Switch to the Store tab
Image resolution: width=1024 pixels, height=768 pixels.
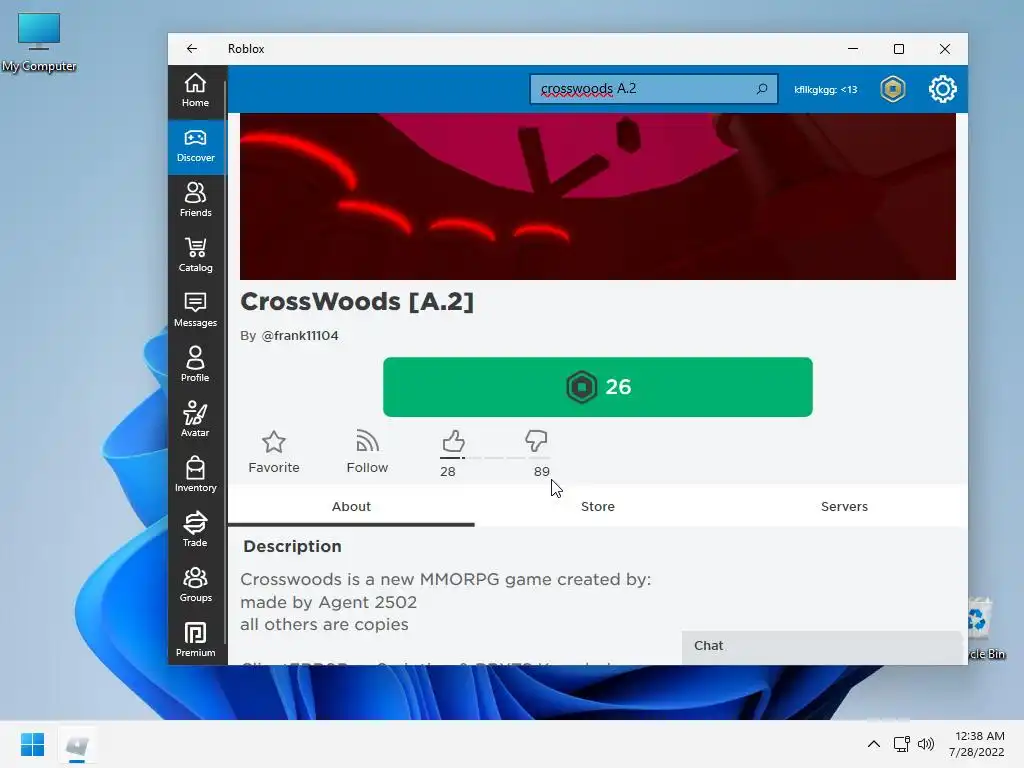point(598,507)
